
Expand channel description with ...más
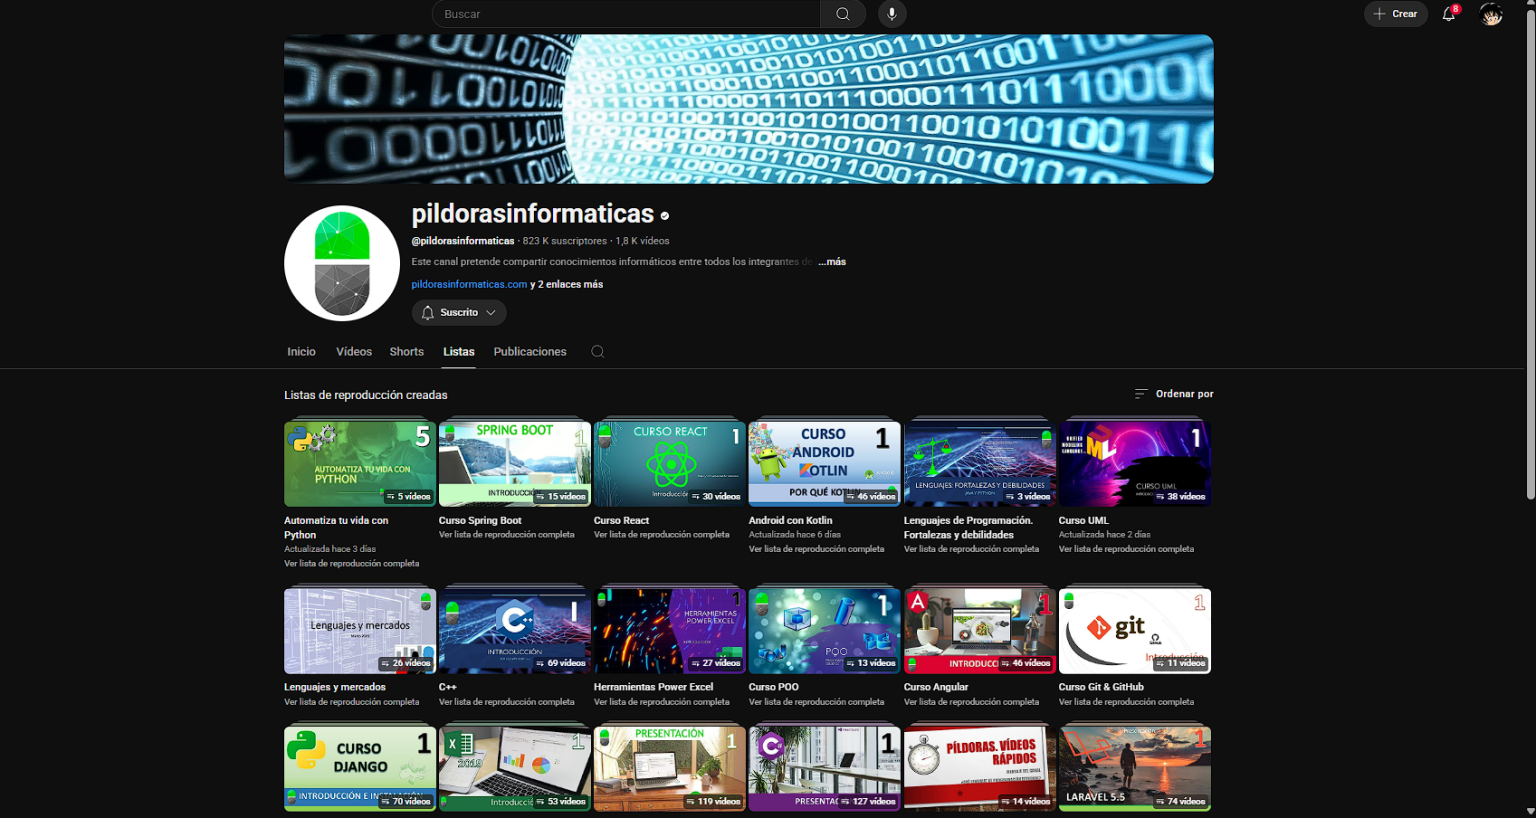coord(832,262)
